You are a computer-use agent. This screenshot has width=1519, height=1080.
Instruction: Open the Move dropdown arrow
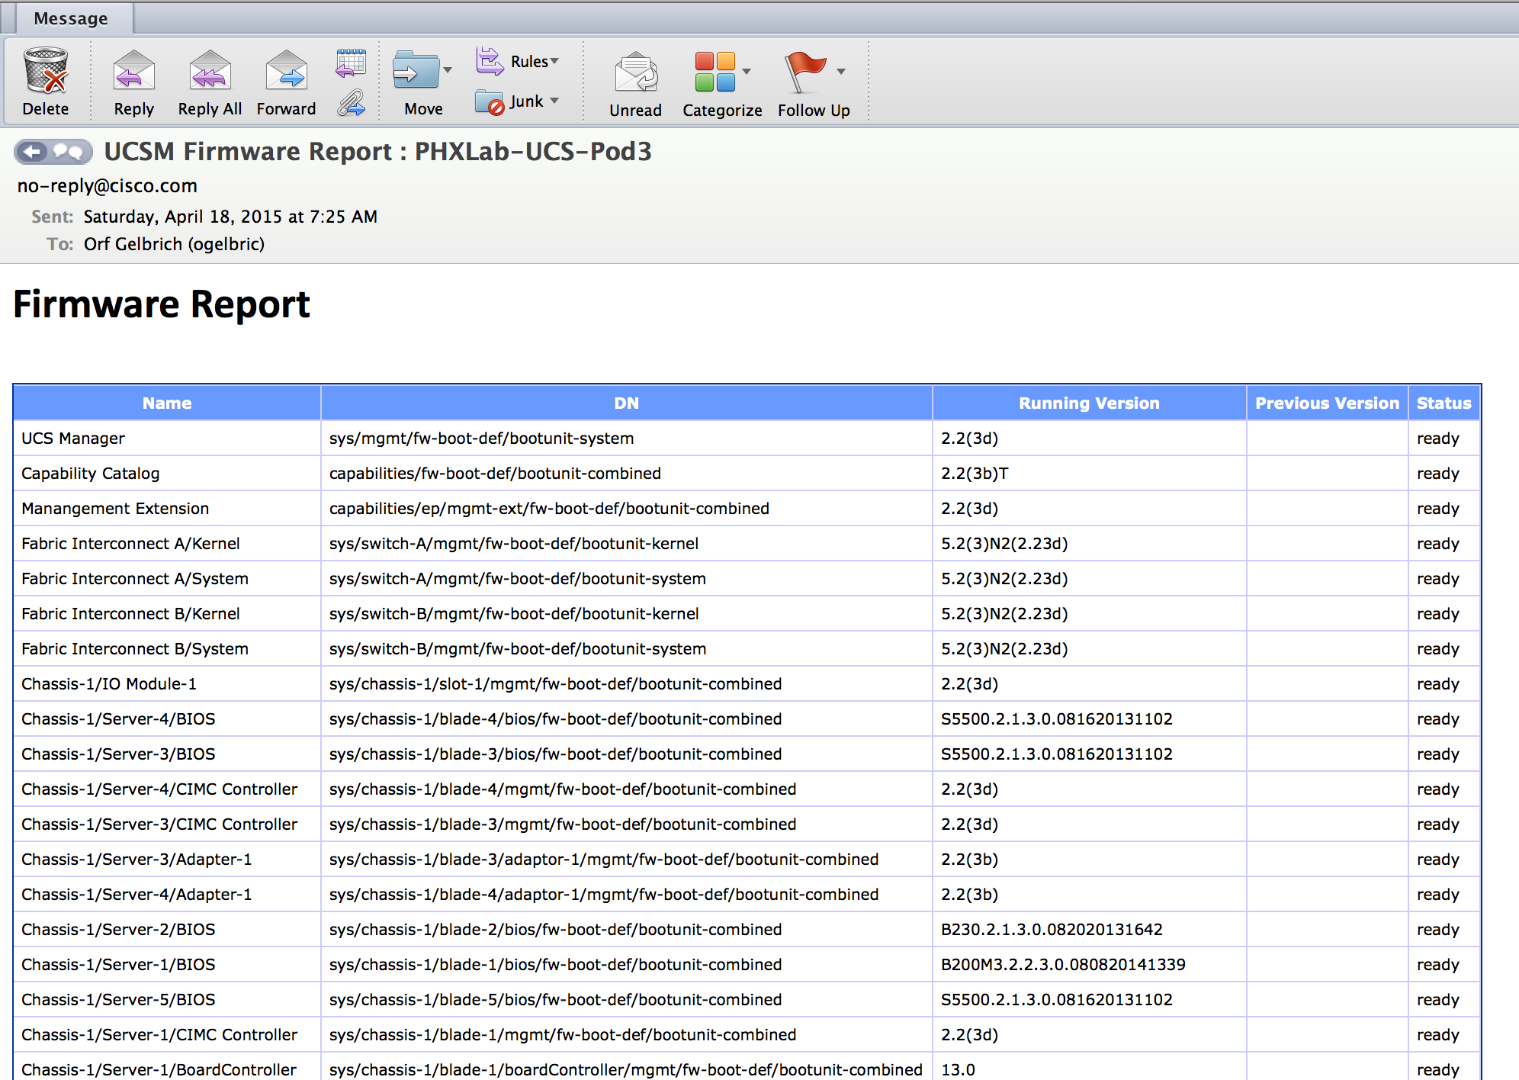[x=448, y=70]
